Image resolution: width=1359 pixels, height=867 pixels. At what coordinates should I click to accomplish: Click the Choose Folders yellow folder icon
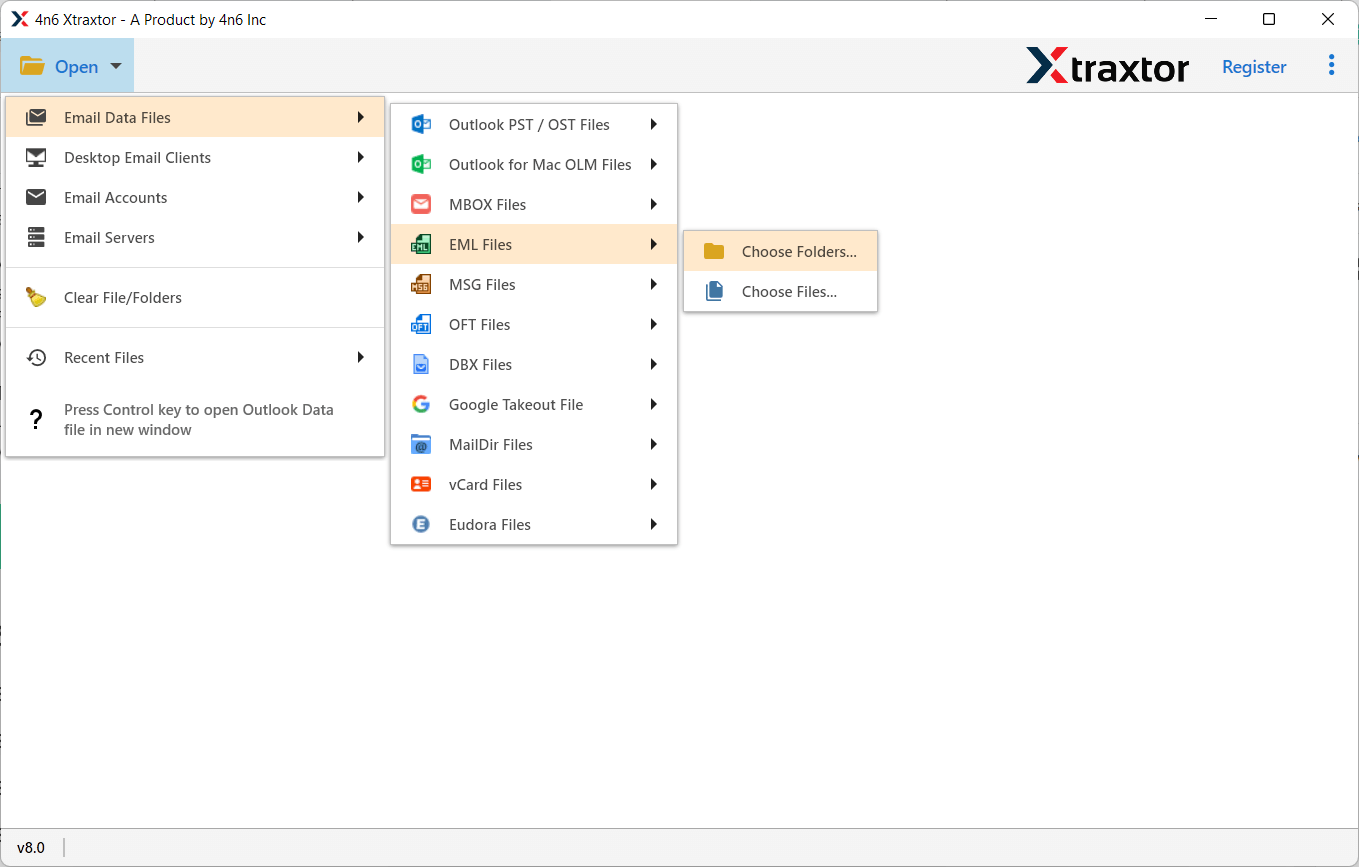click(x=713, y=251)
